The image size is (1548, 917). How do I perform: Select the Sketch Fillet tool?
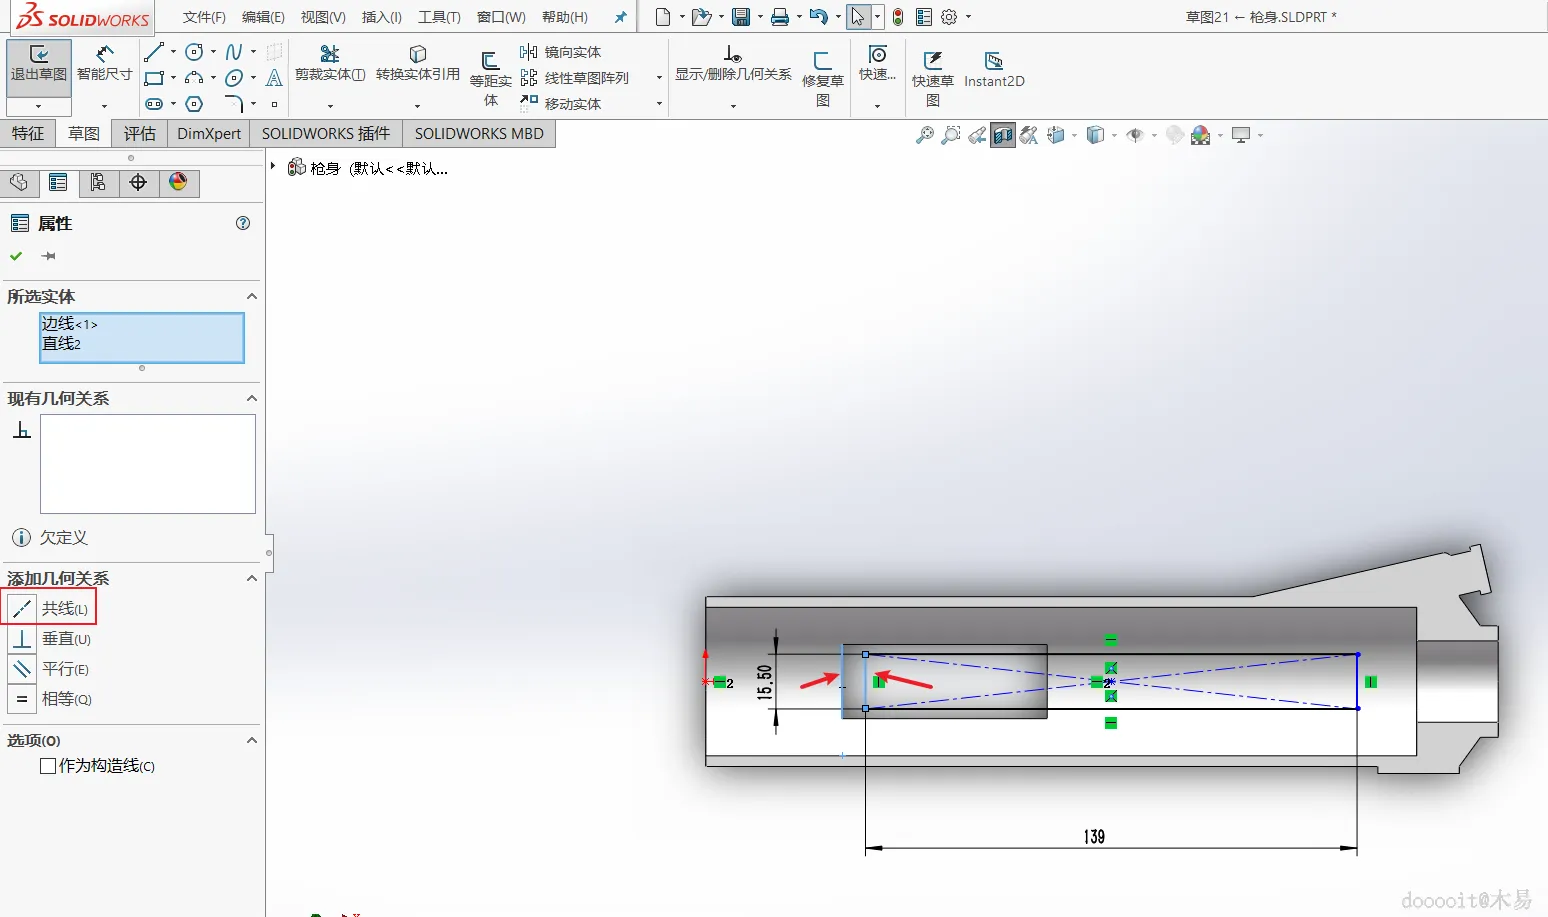(x=234, y=104)
